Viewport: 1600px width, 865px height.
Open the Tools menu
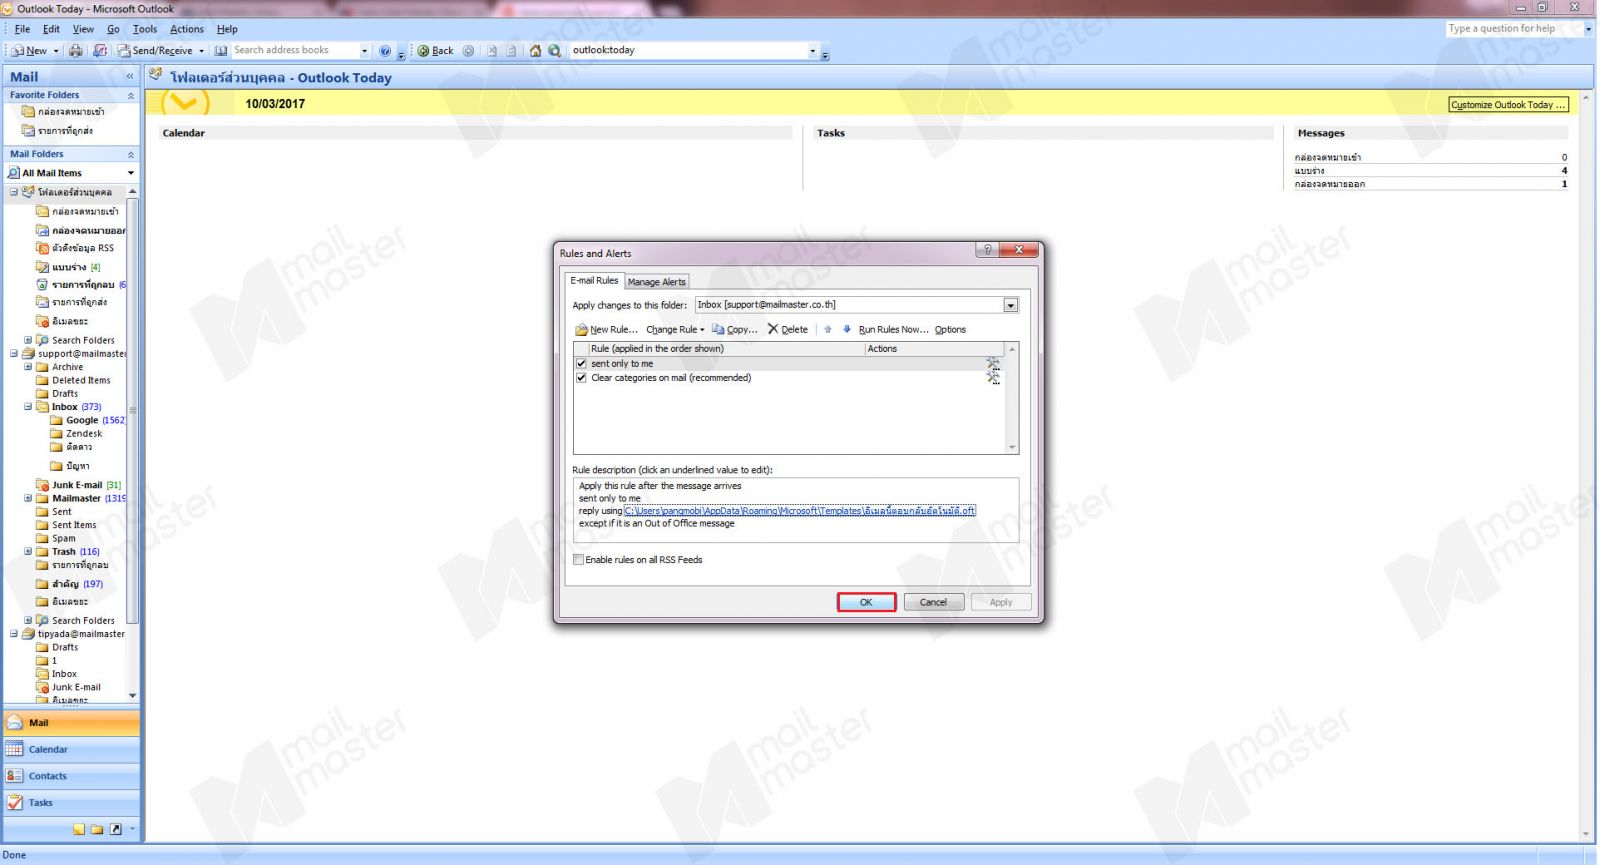pos(145,29)
